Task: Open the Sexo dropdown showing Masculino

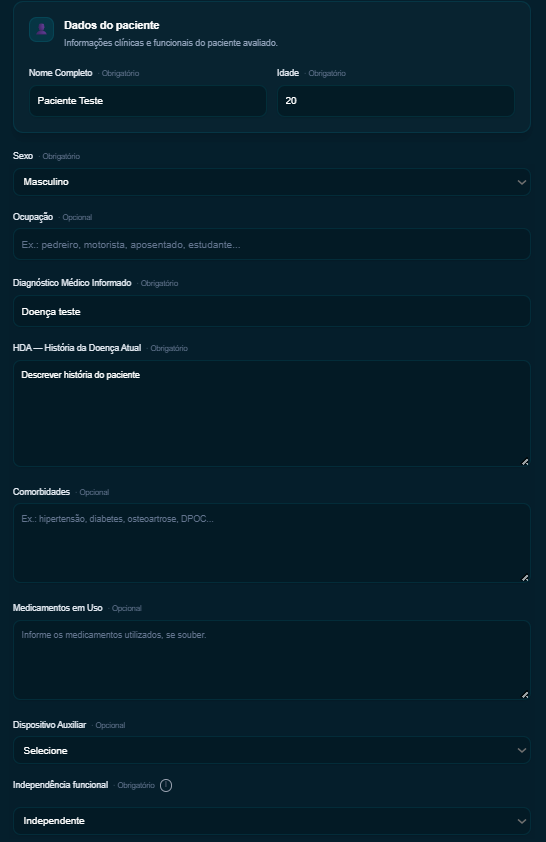Action: click(272, 182)
